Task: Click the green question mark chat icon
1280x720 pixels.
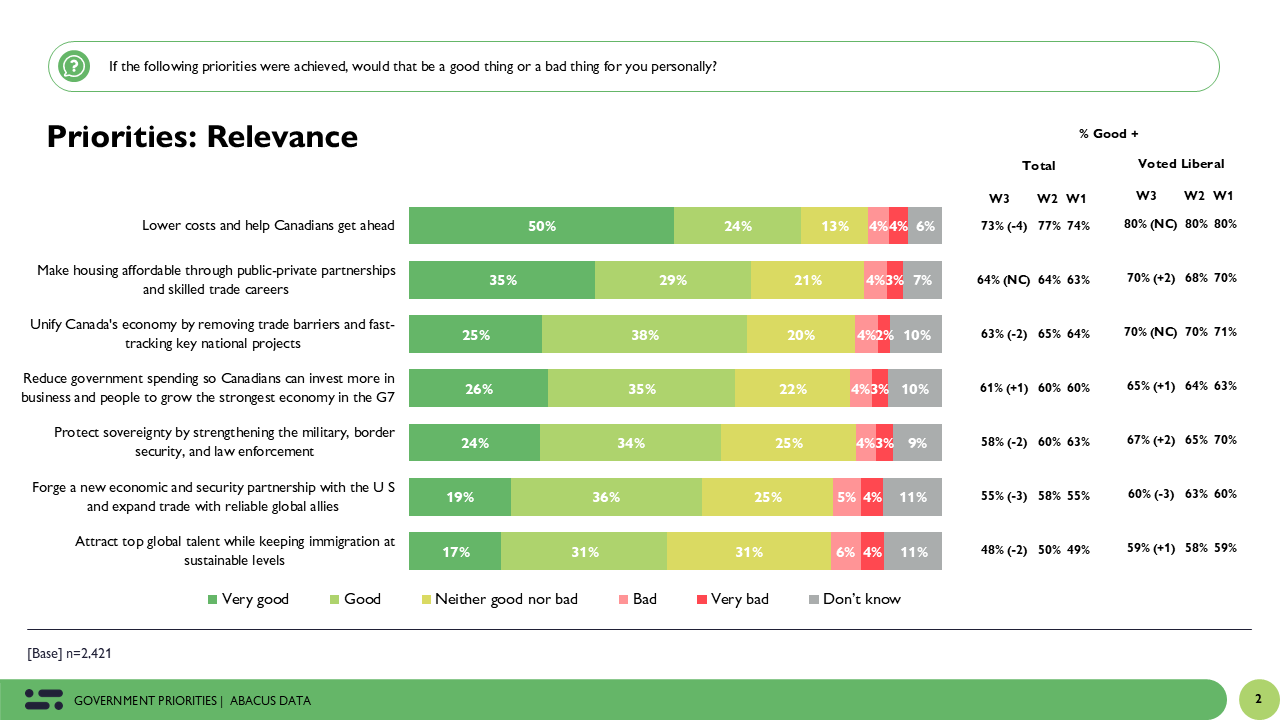Action: [x=75, y=67]
